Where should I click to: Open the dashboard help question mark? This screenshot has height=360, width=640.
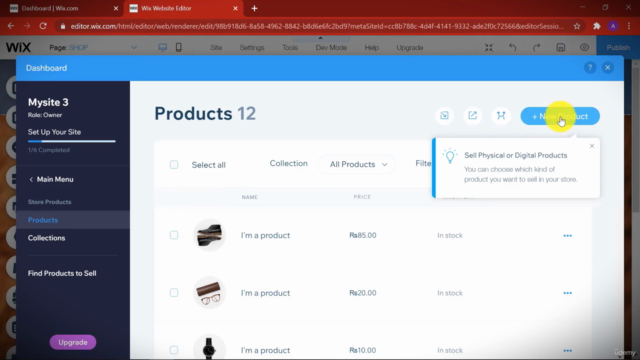tap(590, 68)
